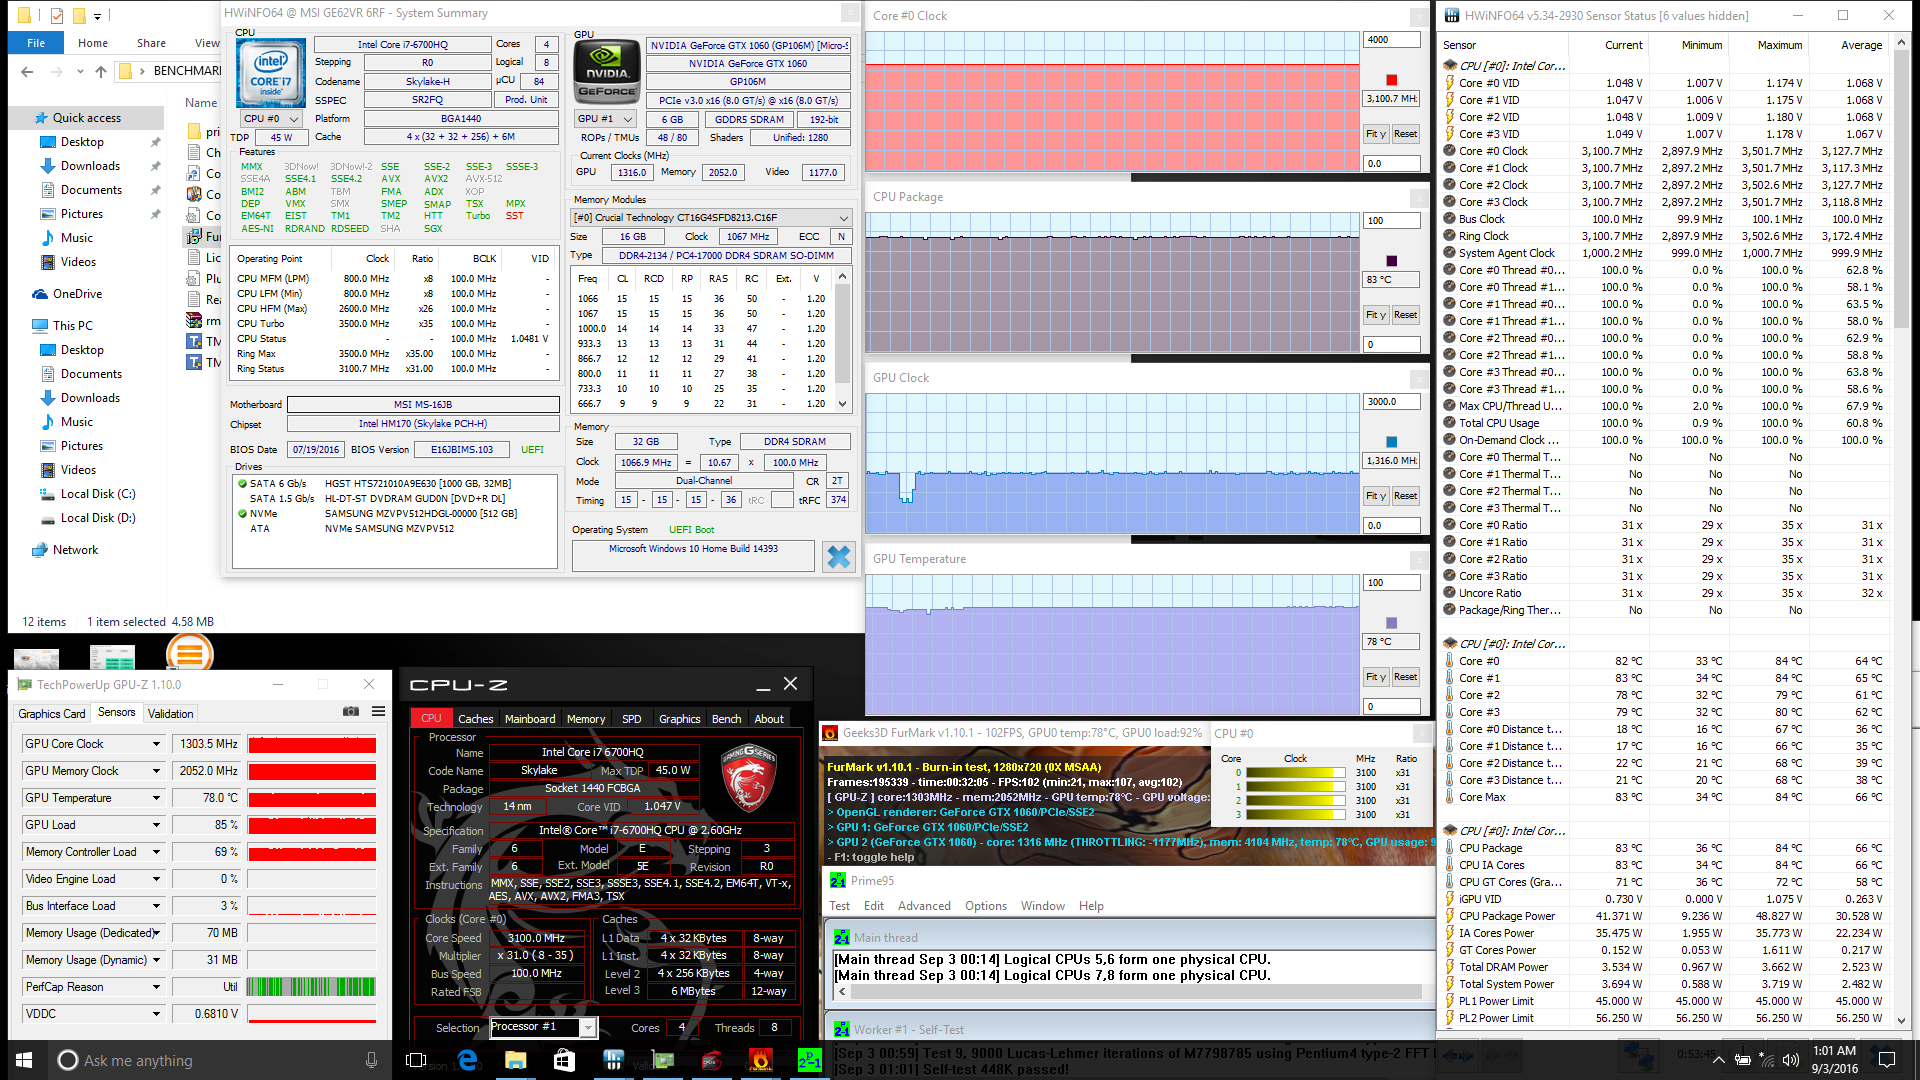Viewport: 1920px width, 1080px height.
Task: Open the Prime95 Advanced menu
Action: click(x=924, y=906)
